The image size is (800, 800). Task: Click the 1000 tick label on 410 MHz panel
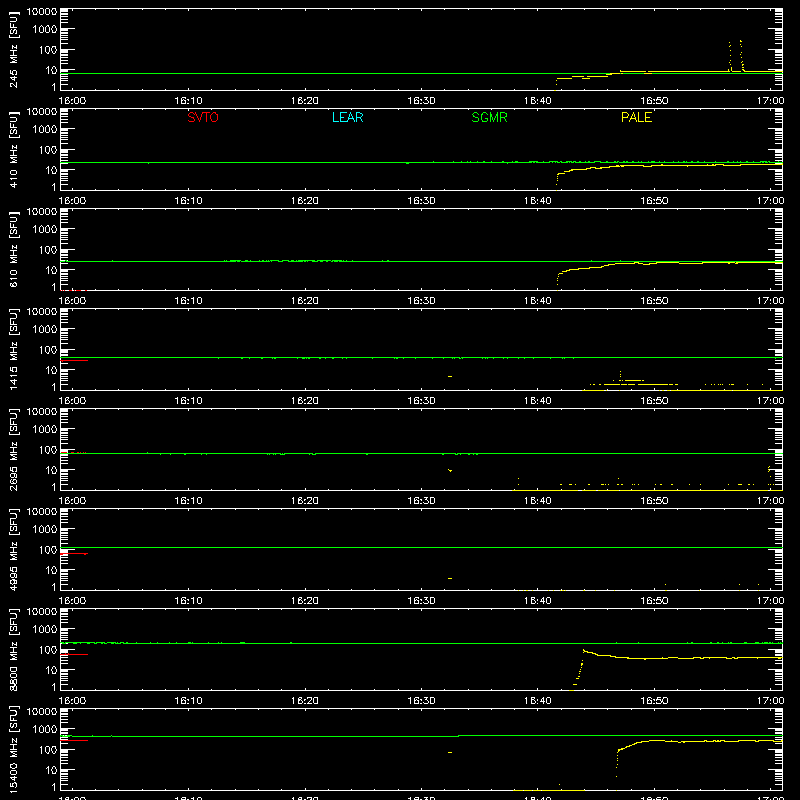click(x=45, y=130)
